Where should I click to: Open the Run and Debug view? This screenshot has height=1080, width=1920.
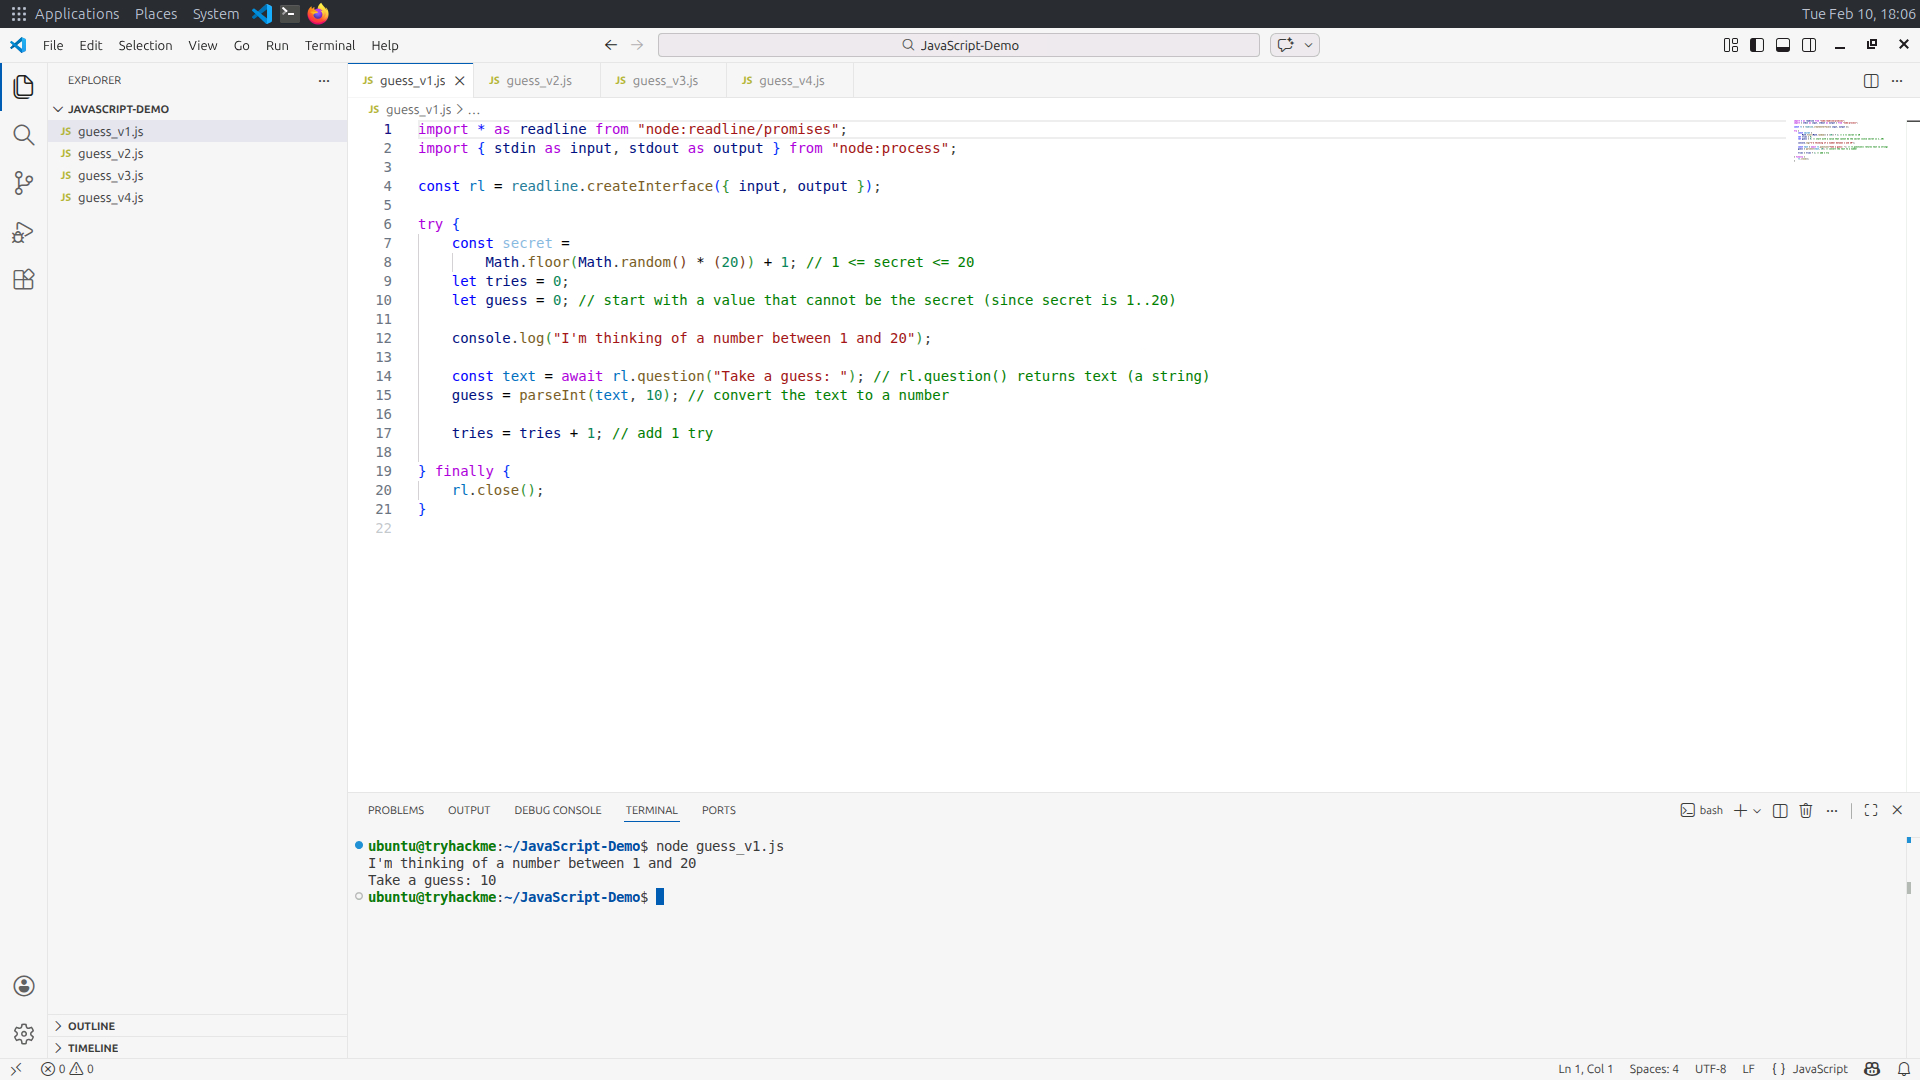[x=24, y=231]
